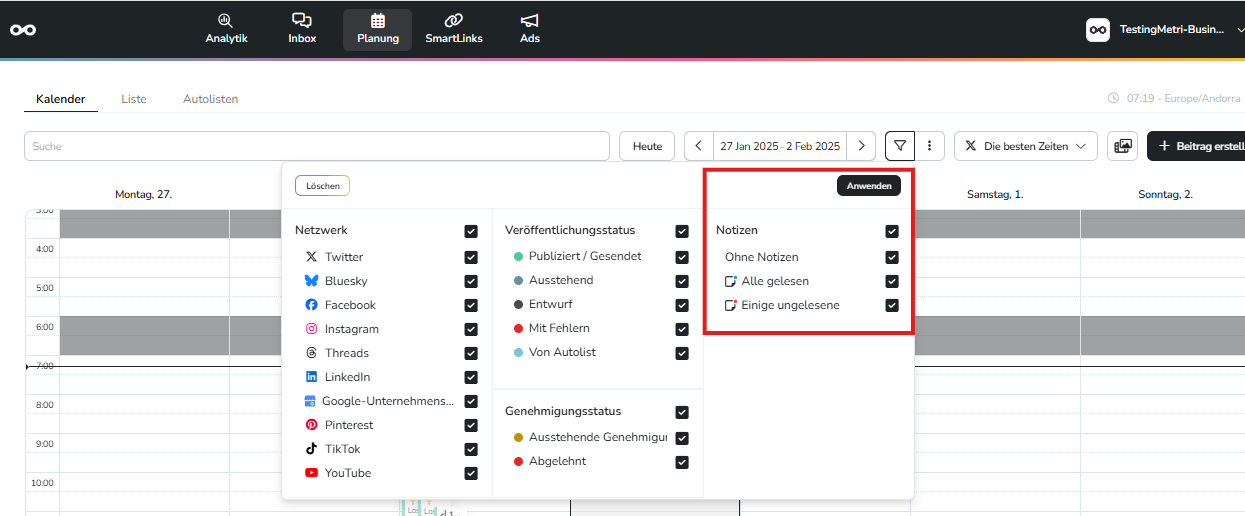Click into the Suche search field
1245x516 pixels.
coord(317,146)
